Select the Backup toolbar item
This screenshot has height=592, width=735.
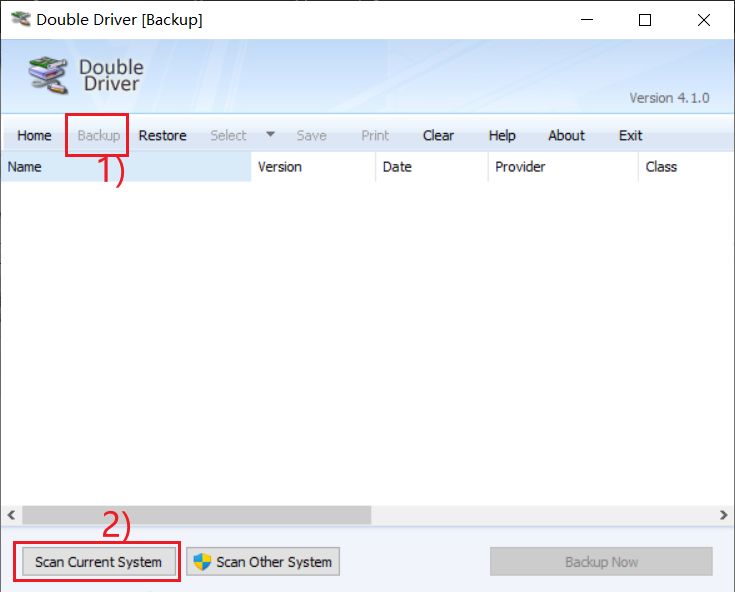coord(98,136)
